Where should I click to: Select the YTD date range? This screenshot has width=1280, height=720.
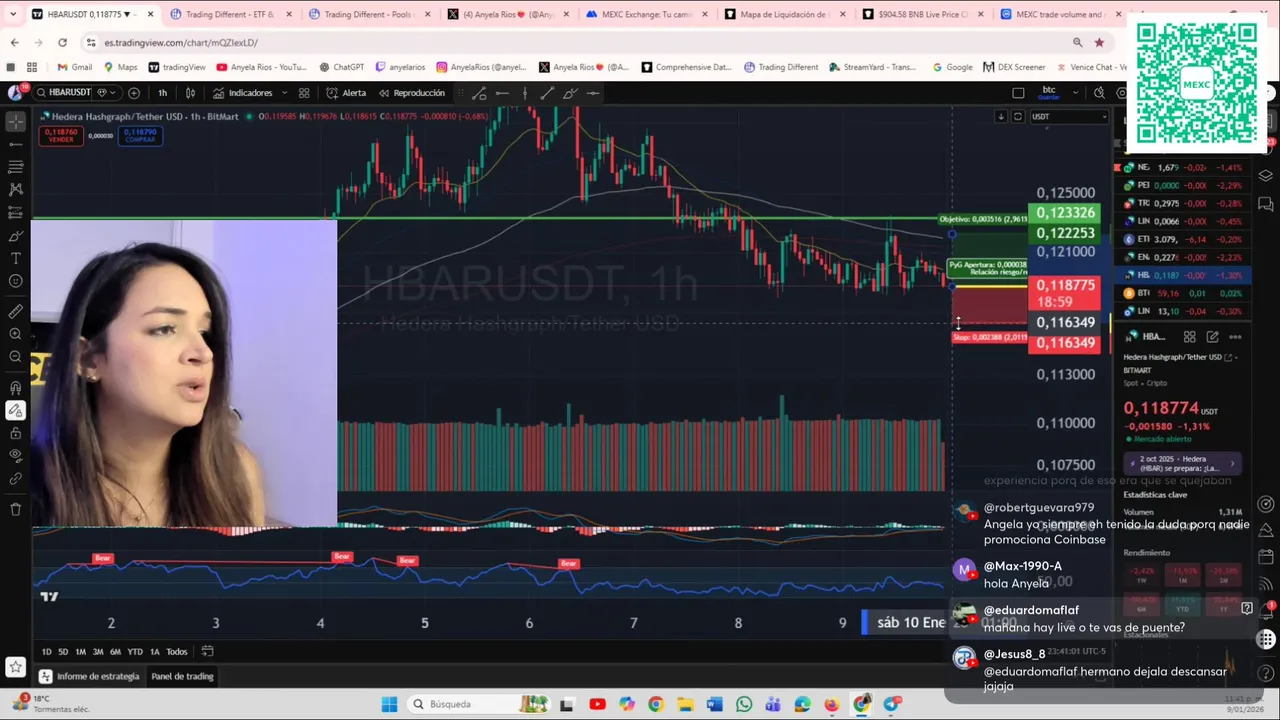point(135,652)
